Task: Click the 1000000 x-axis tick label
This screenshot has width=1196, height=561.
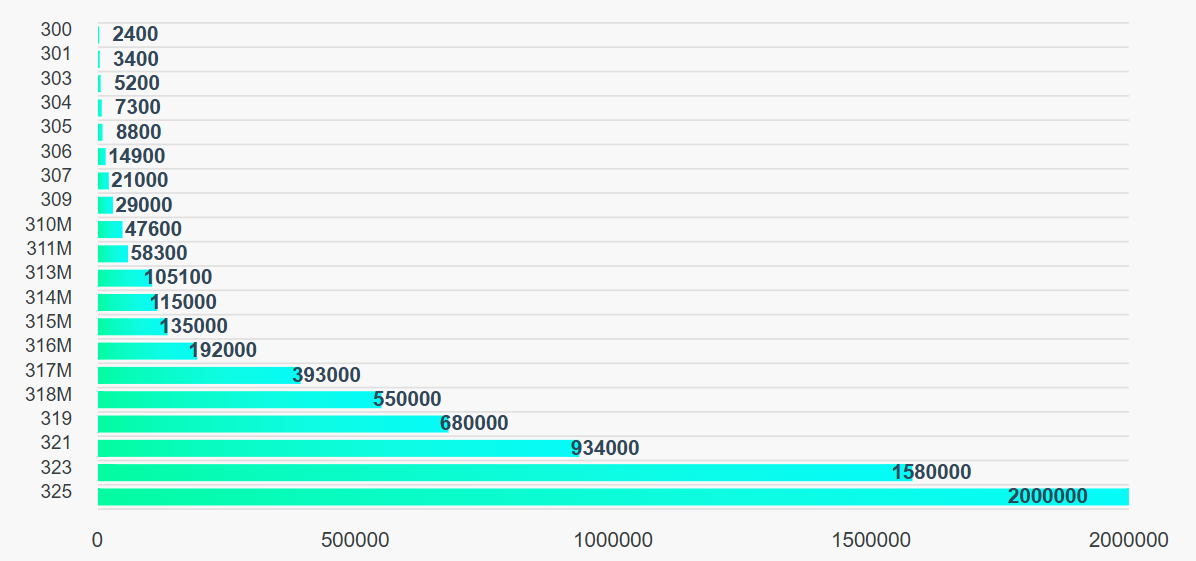Action: [611, 540]
